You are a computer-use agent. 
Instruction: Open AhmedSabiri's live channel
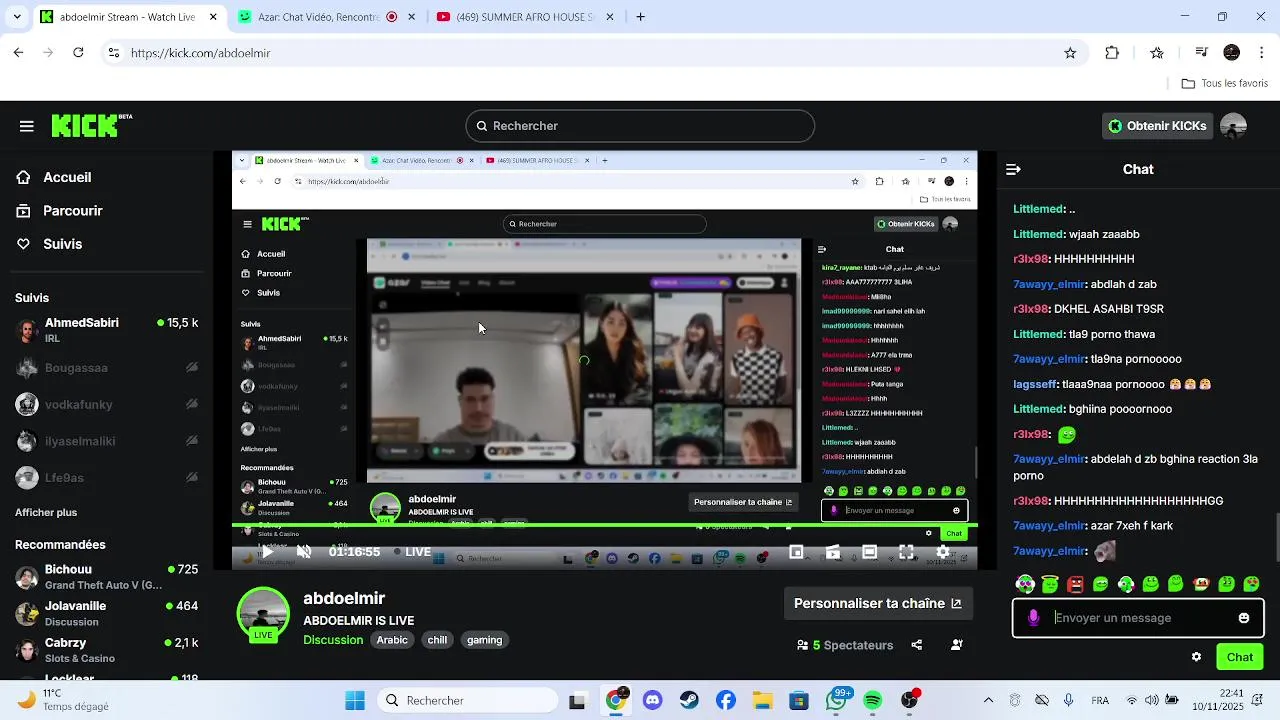108,330
